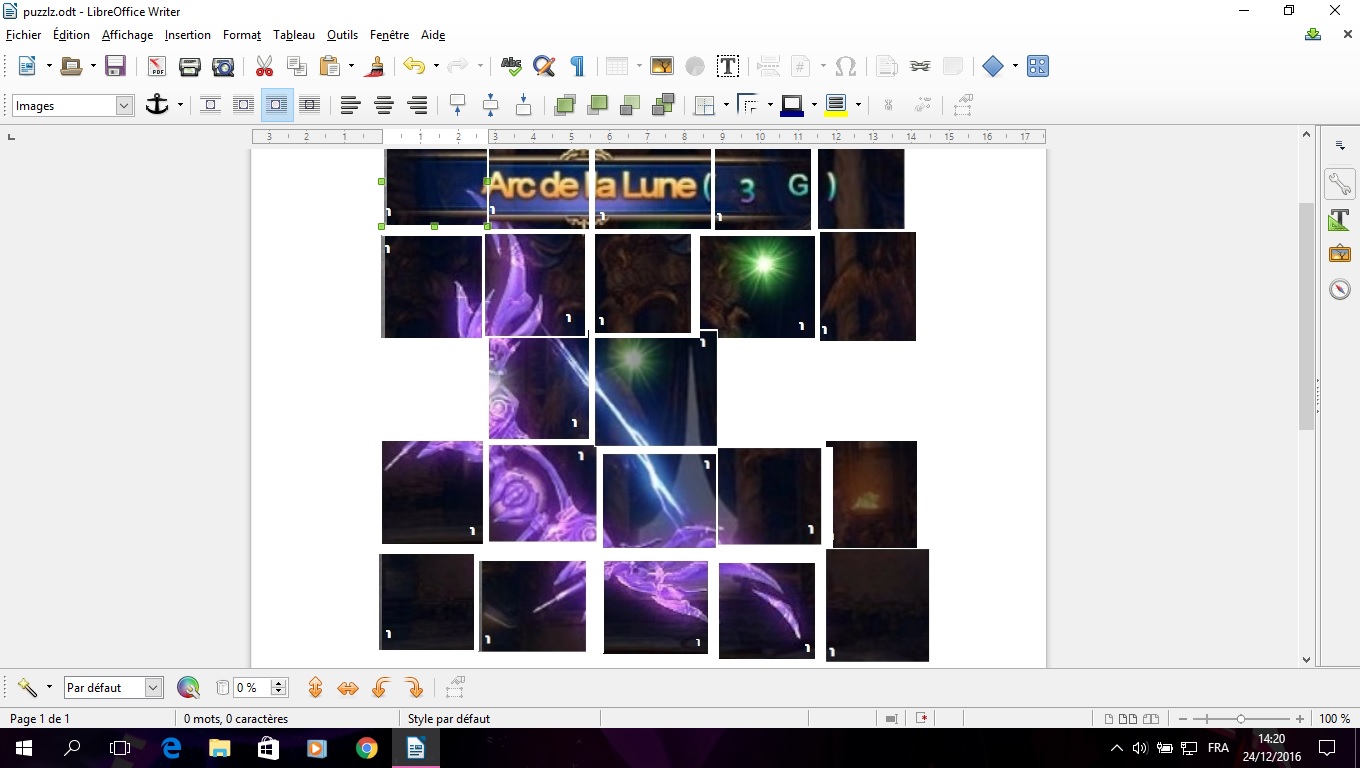Click the Export as PDF icon

157,67
